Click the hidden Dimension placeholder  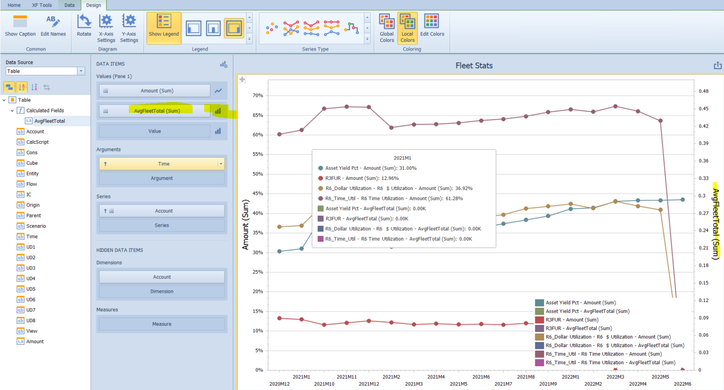[162, 292]
